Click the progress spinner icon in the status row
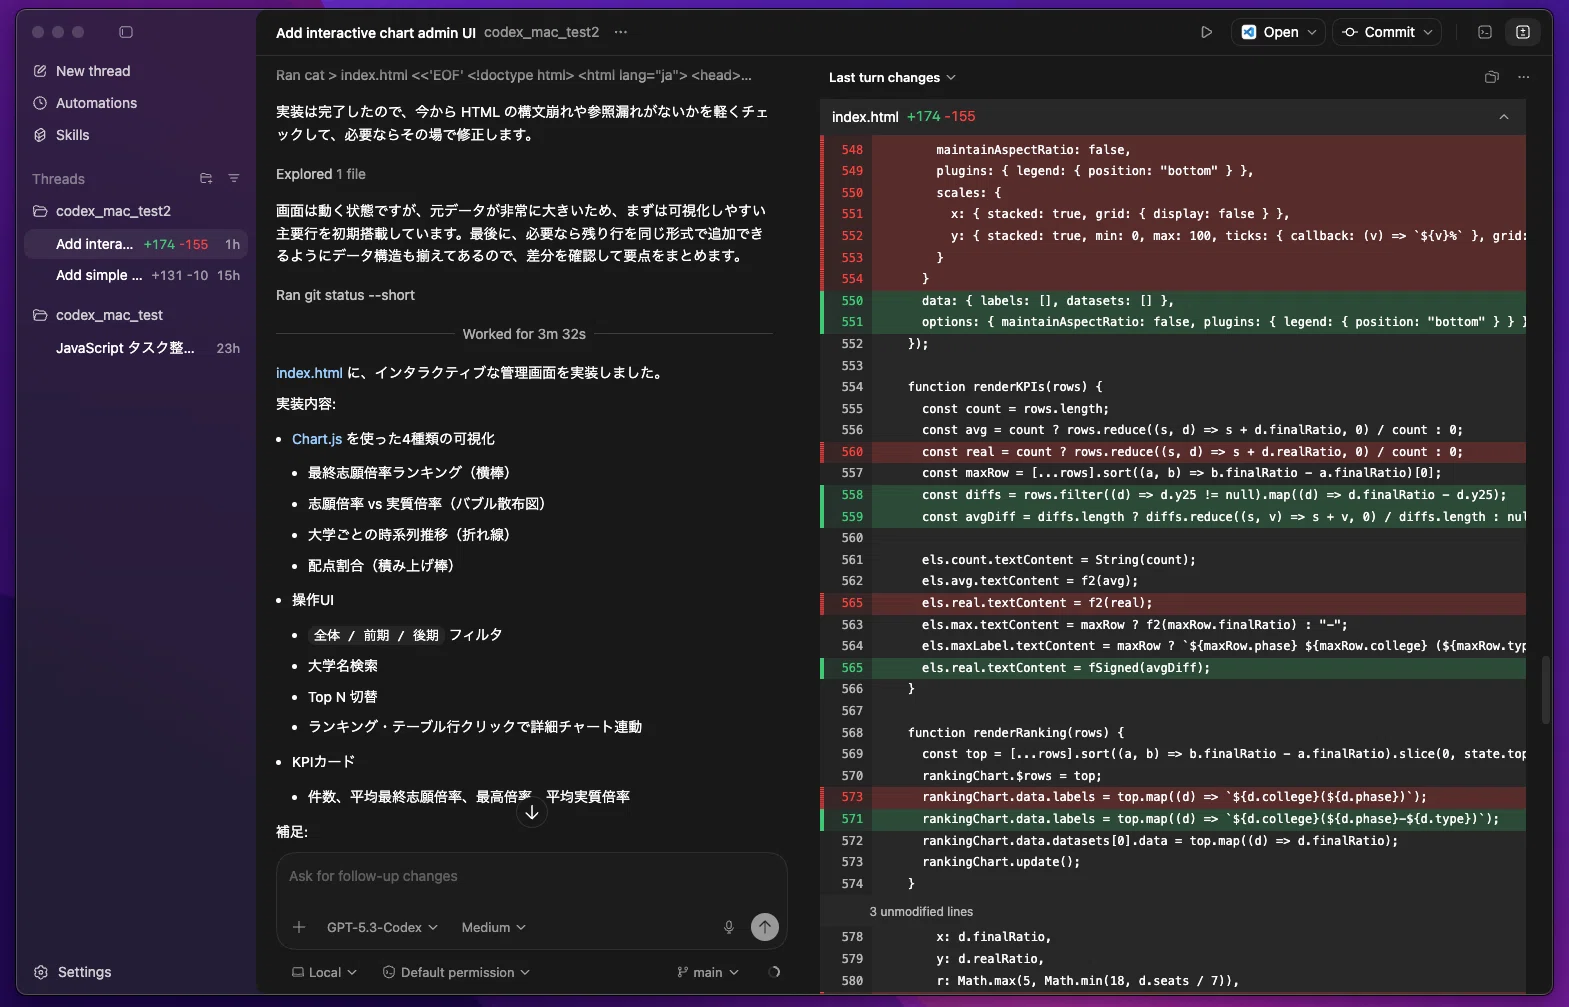 774,972
